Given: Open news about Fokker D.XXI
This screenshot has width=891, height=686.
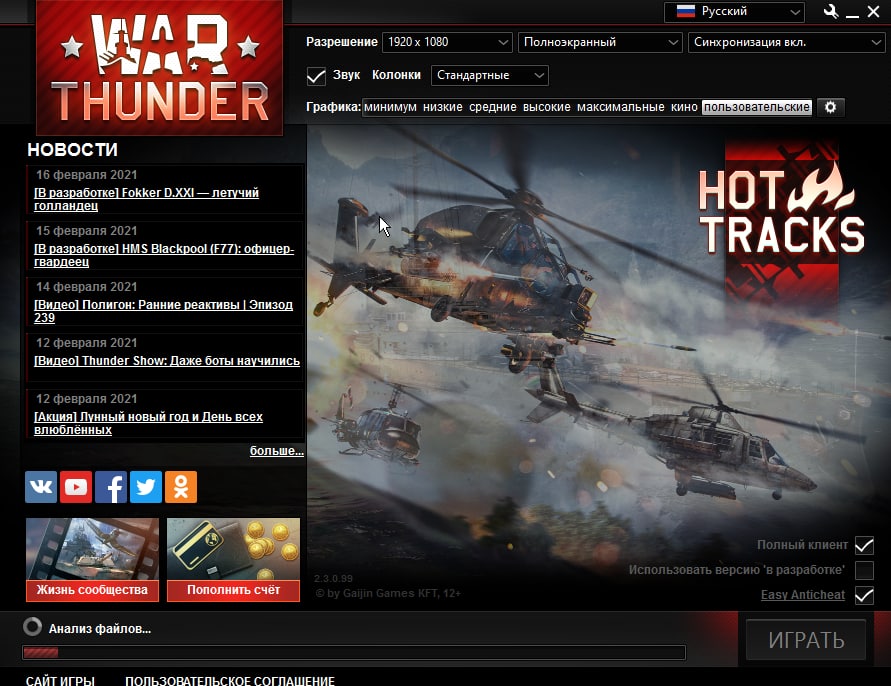Looking at the screenshot, I should 146,199.
